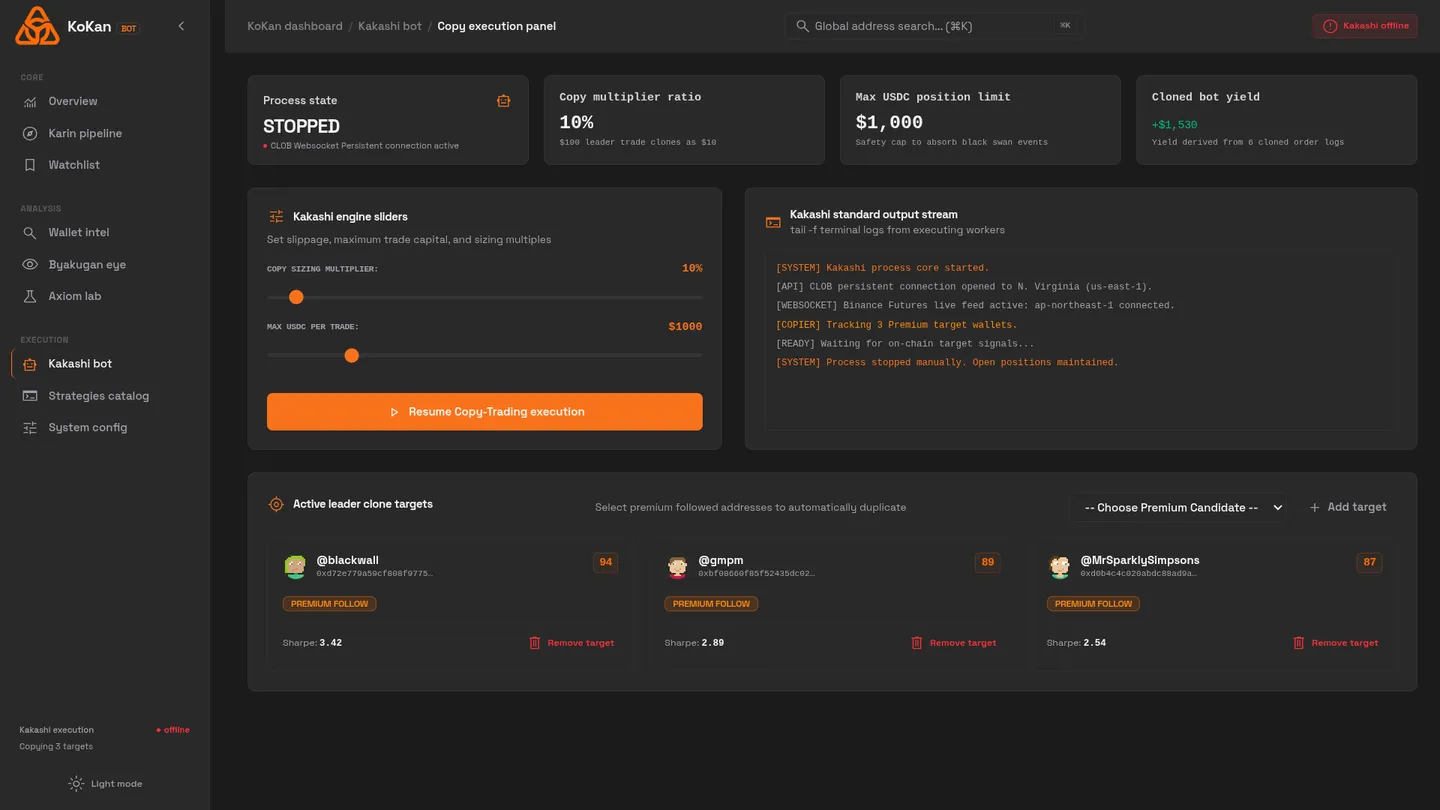Click the trash icon on @MrSparklySimpsons card
Image resolution: width=1440 pixels, height=810 pixels.
click(x=1298, y=643)
